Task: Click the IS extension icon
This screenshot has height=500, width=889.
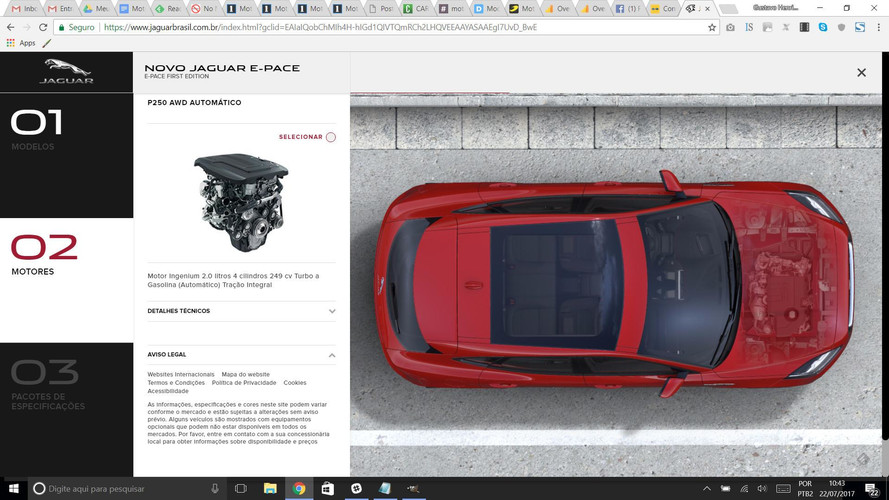Action: click(x=749, y=27)
